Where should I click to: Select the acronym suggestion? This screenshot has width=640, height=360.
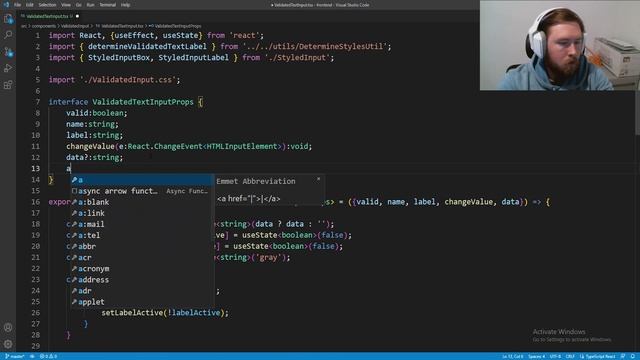point(142,269)
